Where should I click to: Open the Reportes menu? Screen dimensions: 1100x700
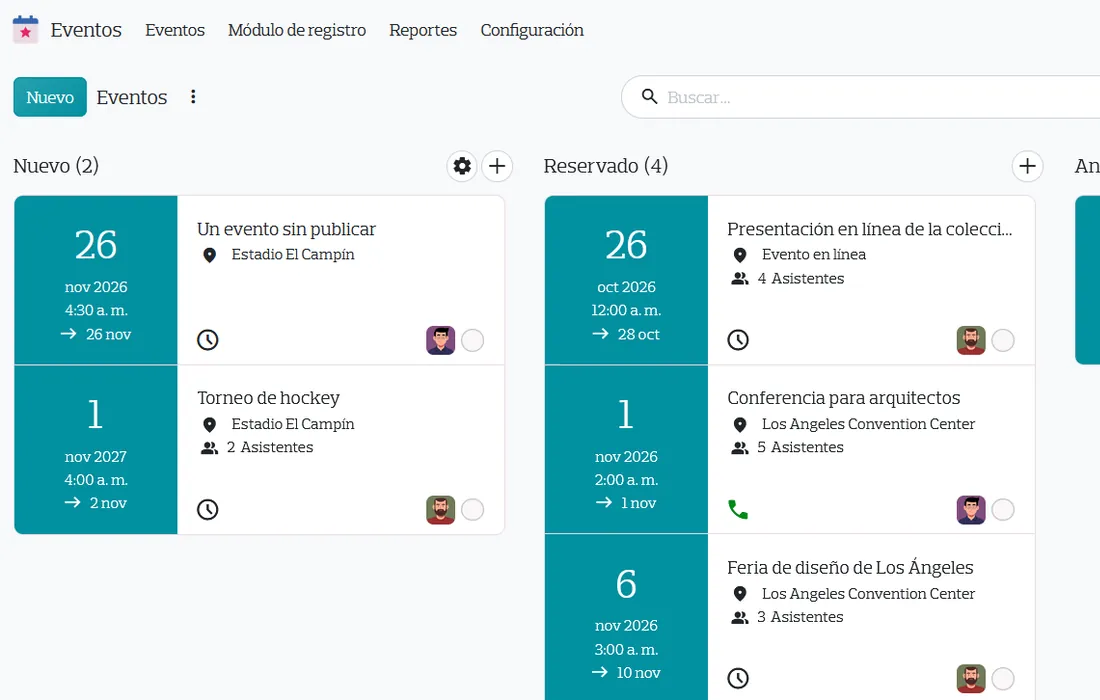pos(423,30)
